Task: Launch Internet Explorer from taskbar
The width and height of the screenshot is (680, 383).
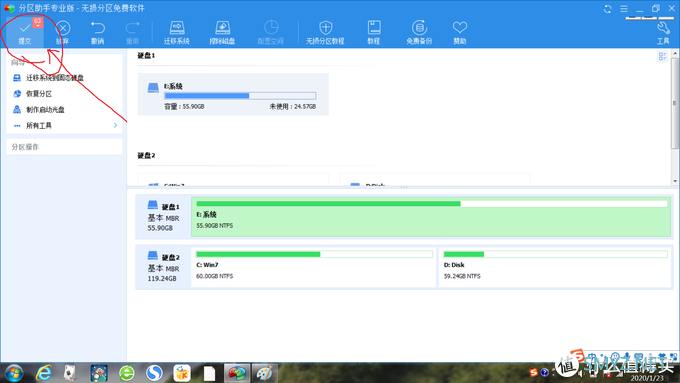Action: click(43, 373)
